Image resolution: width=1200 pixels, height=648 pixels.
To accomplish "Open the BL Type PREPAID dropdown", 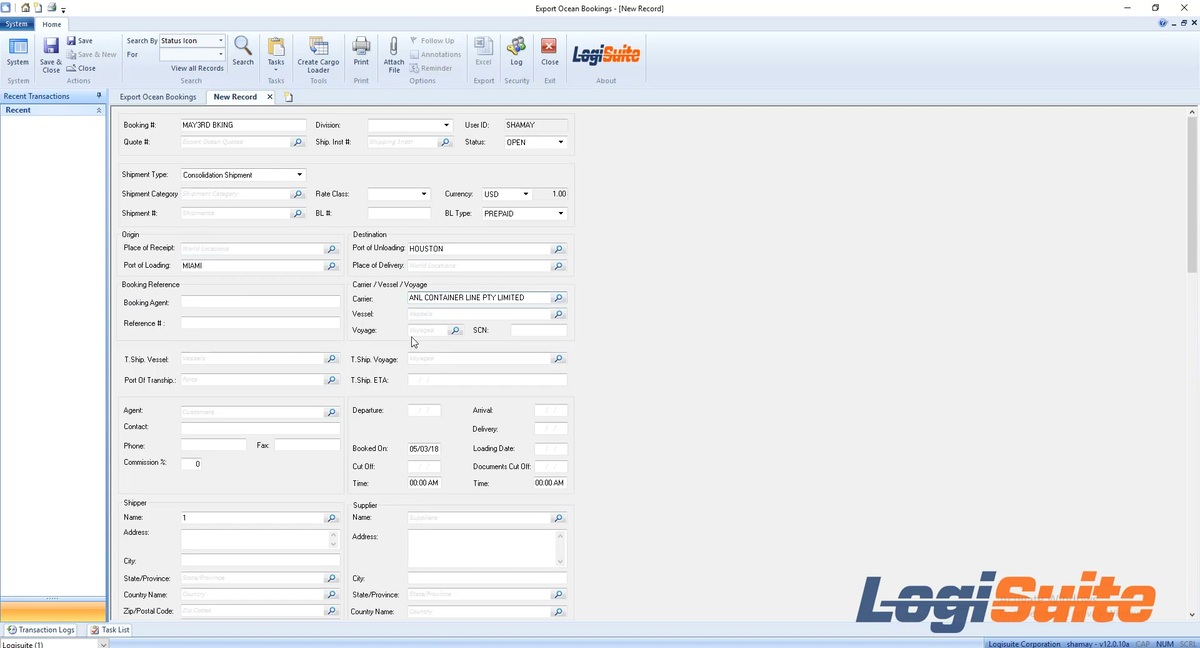I will point(561,214).
